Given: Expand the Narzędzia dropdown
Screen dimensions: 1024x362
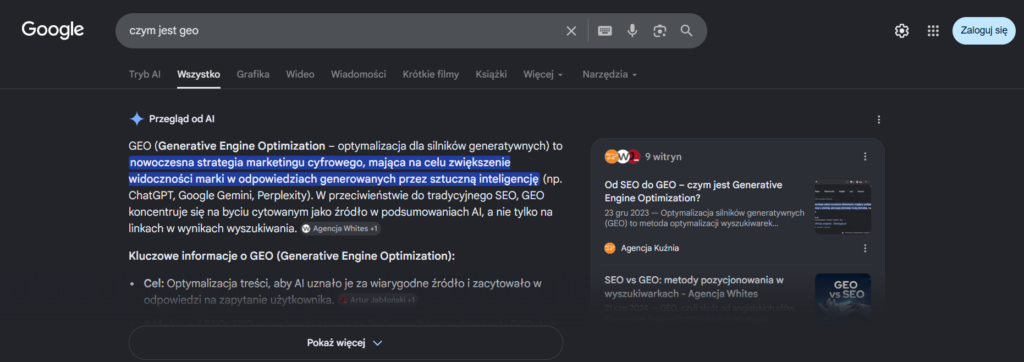Looking at the screenshot, I should 609,74.
